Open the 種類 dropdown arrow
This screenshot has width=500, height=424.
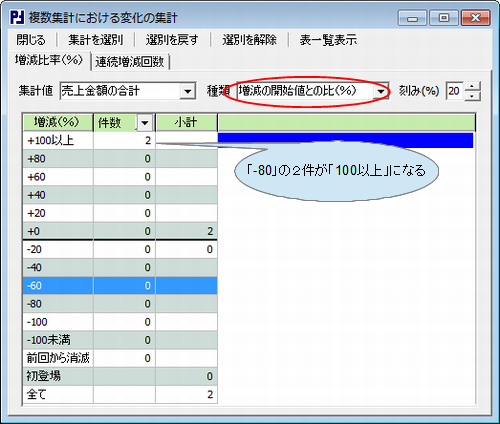tap(381, 91)
